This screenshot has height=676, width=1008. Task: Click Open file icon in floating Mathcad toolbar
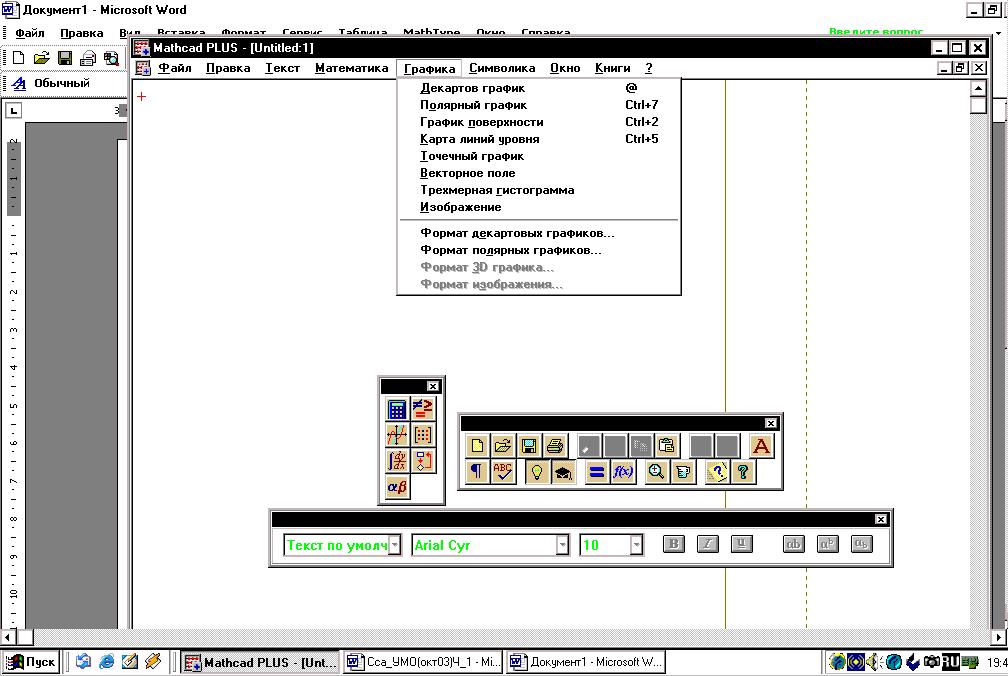tap(503, 445)
